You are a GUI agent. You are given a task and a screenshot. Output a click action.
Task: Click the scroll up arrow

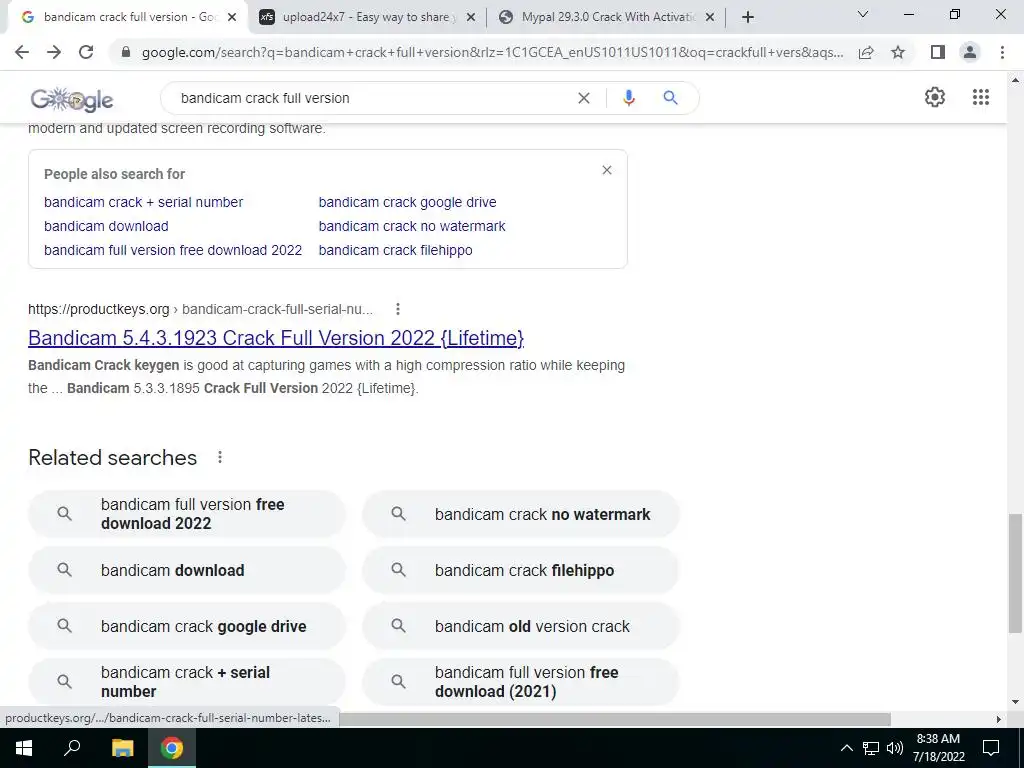coord(1015,80)
